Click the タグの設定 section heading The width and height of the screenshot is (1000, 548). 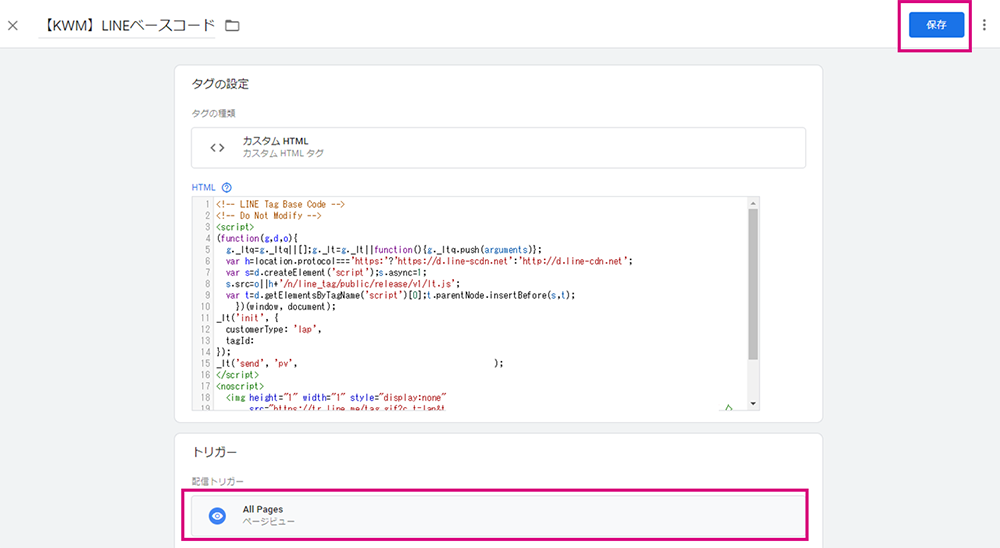pos(220,84)
